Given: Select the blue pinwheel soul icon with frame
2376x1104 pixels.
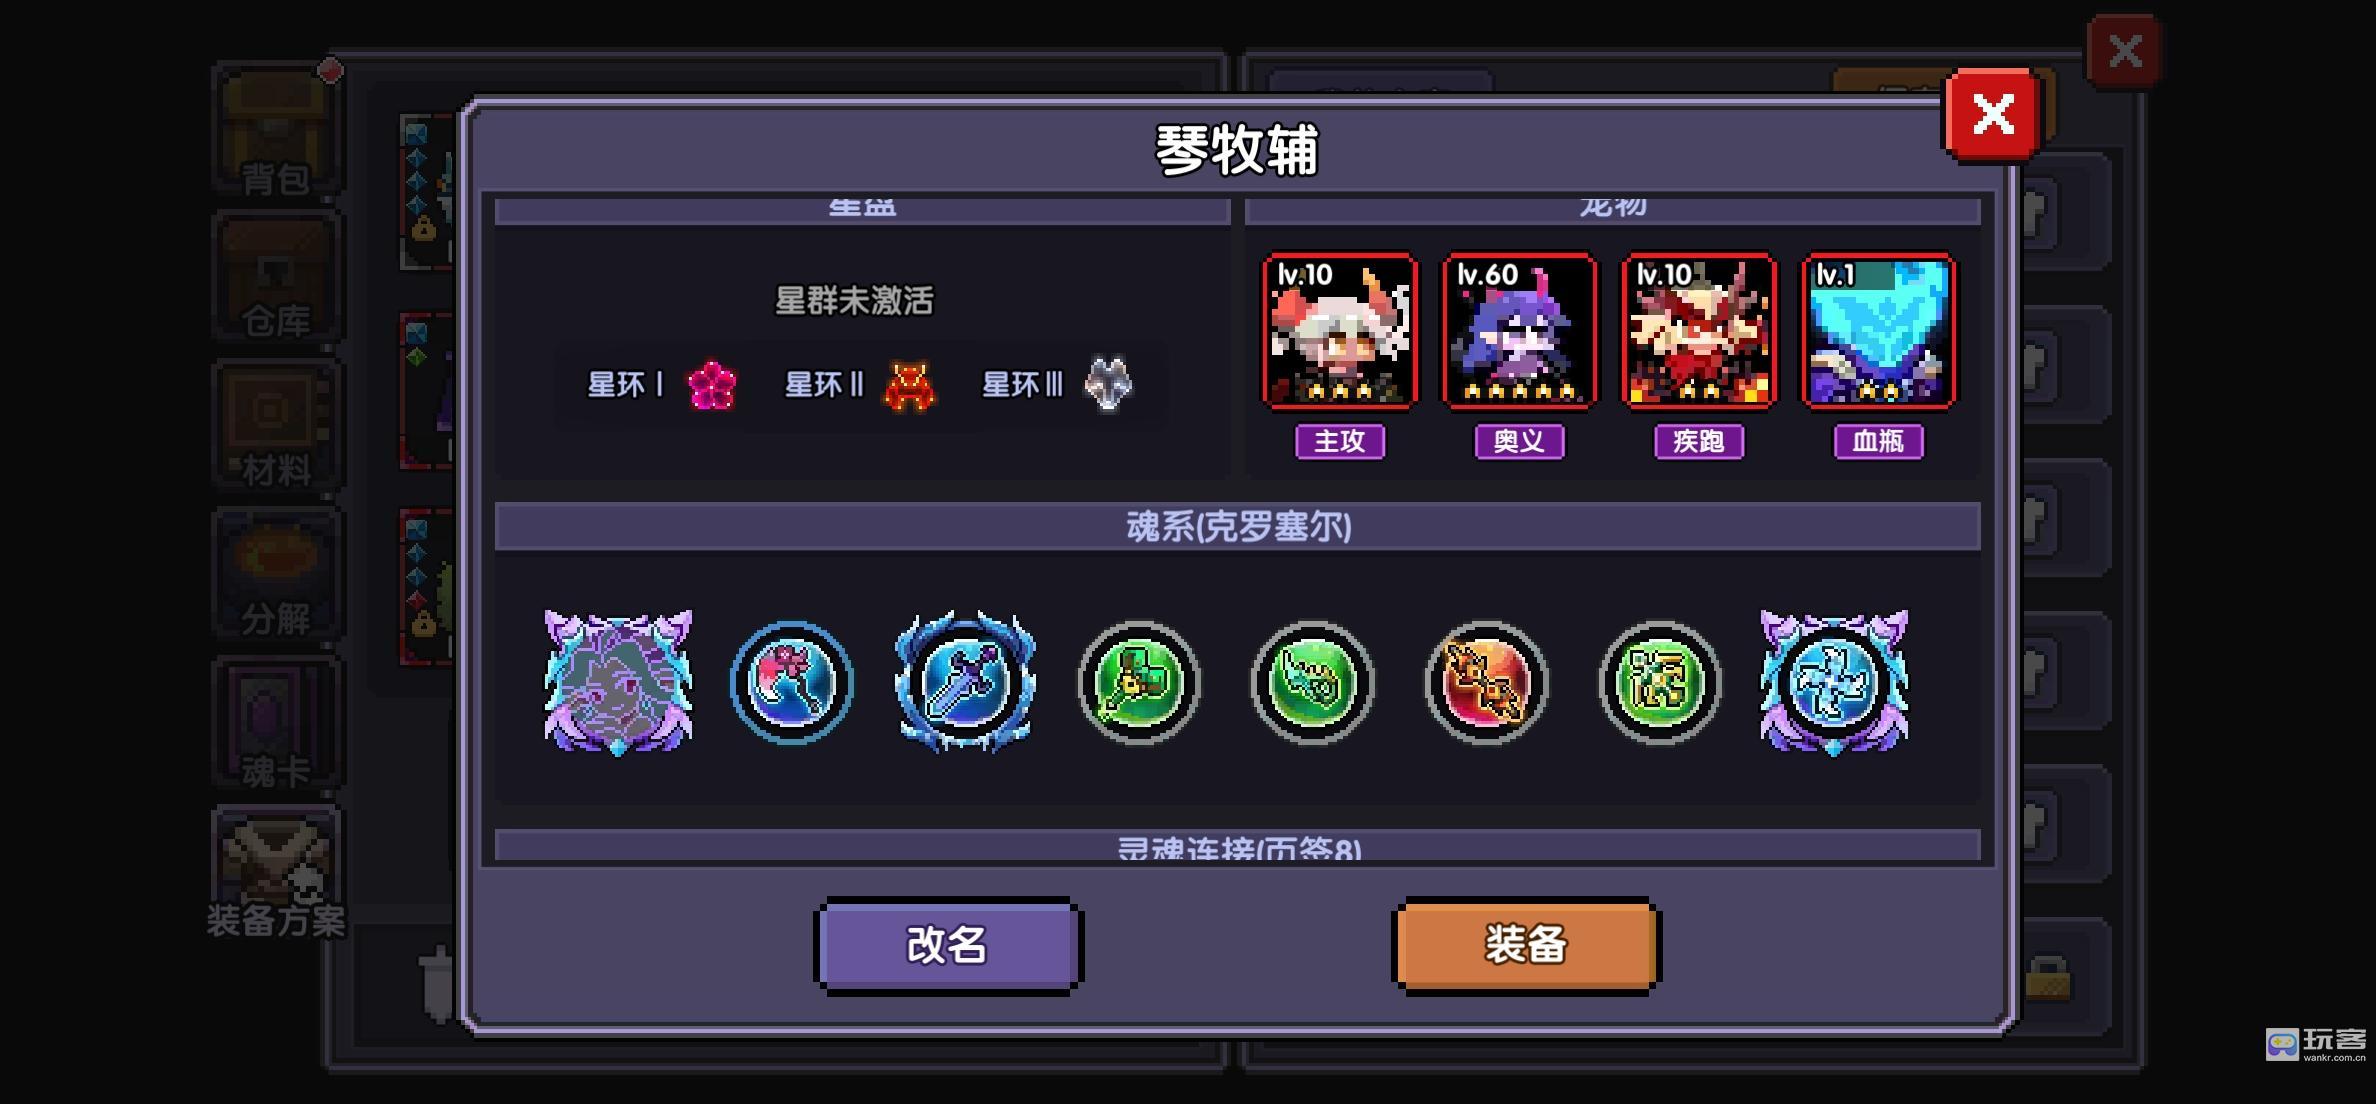Looking at the screenshot, I should point(1834,682).
